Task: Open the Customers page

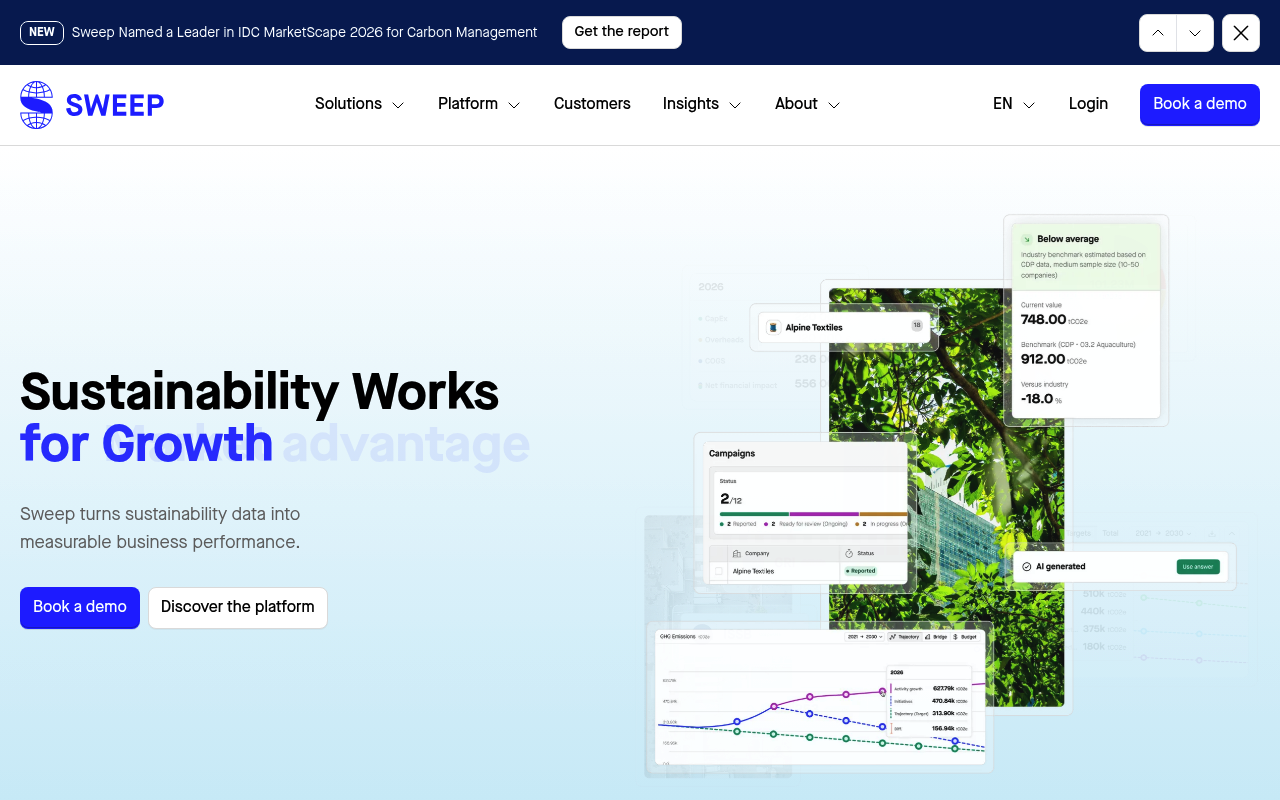Action: (x=592, y=104)
